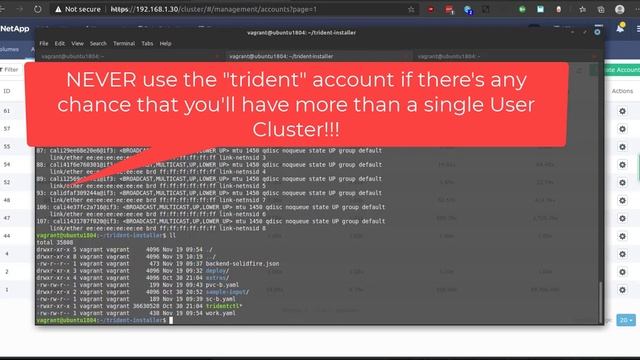Bookmark page with the star icon
Viewport: 640px width, 360px height.
411,9
